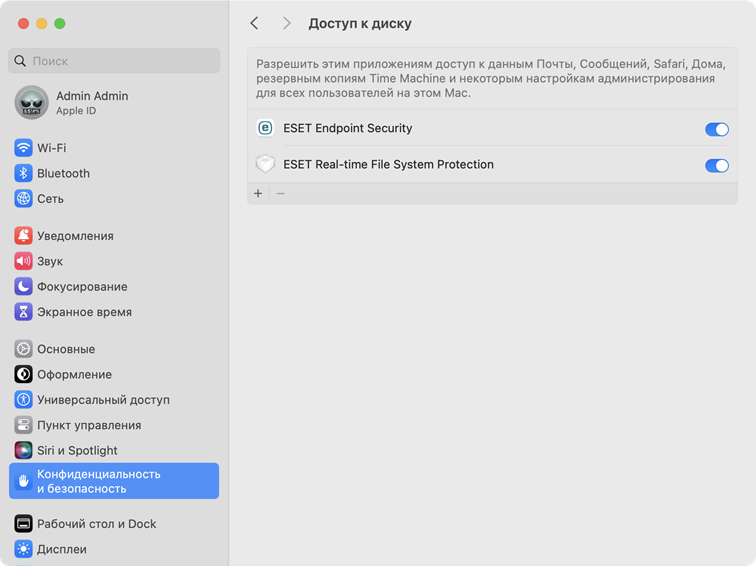
Task: Open Экранное время hourglass icon
Action: click(23, 312)
